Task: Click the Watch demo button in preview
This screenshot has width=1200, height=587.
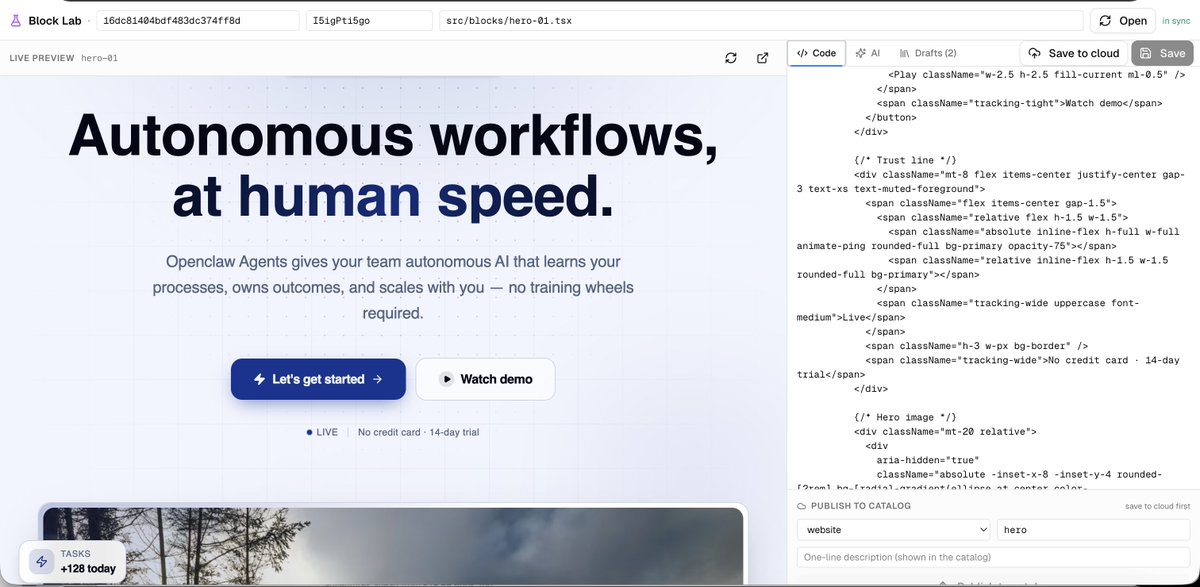Action: (x=485, y=379)
